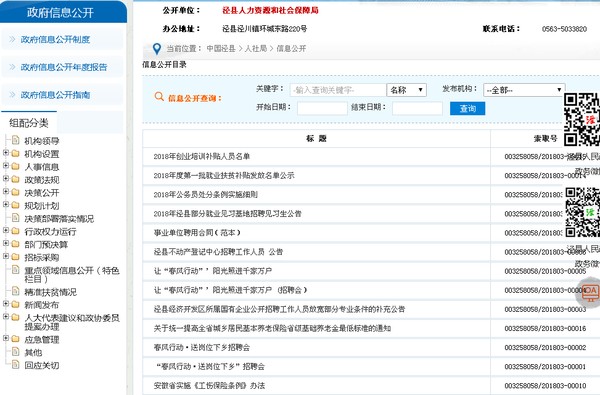Click the 开始日期 date field
This screenshot has height=395, width=600.
322,108
